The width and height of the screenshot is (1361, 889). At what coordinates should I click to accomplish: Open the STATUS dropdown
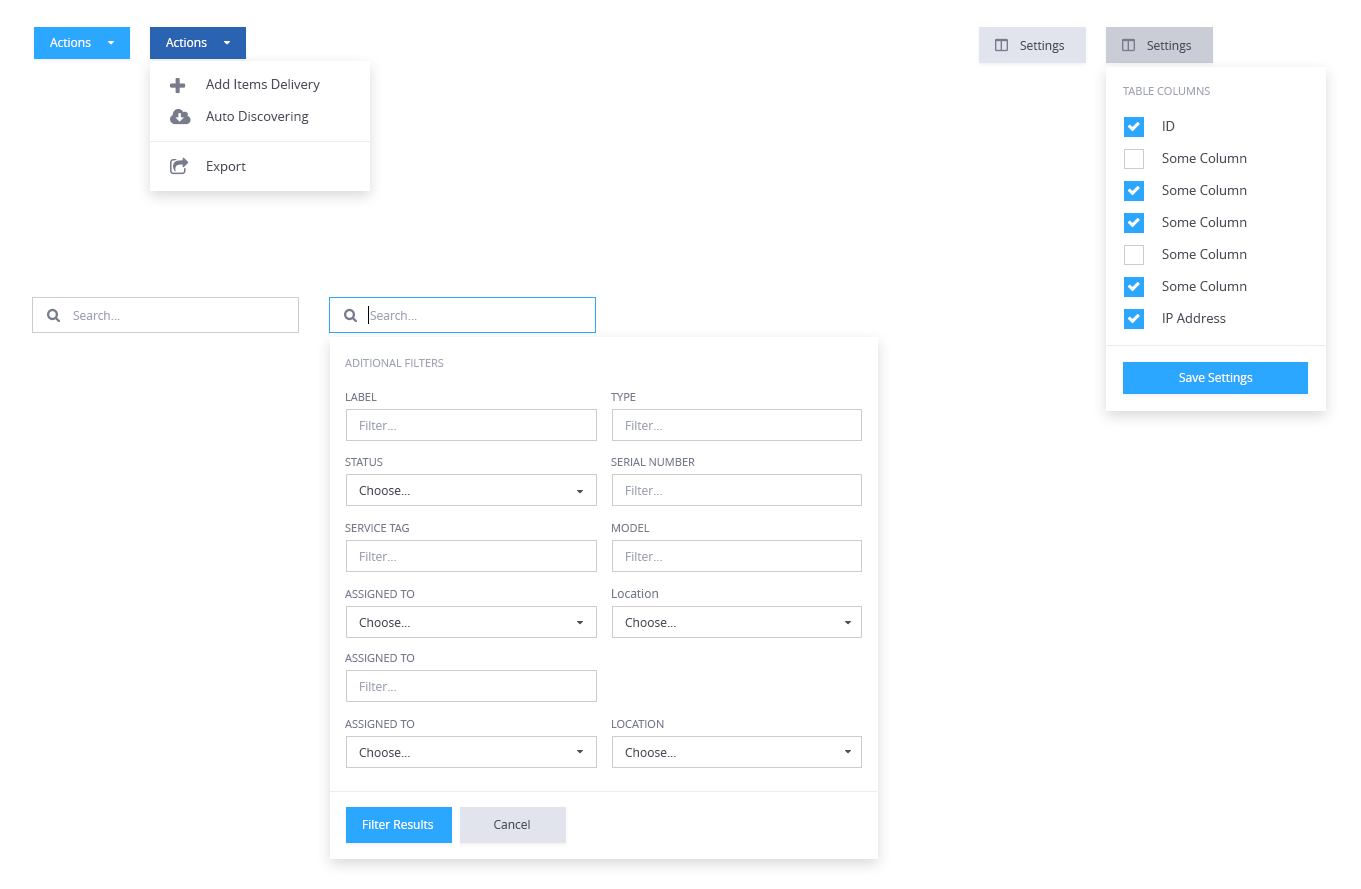(471, 490)
